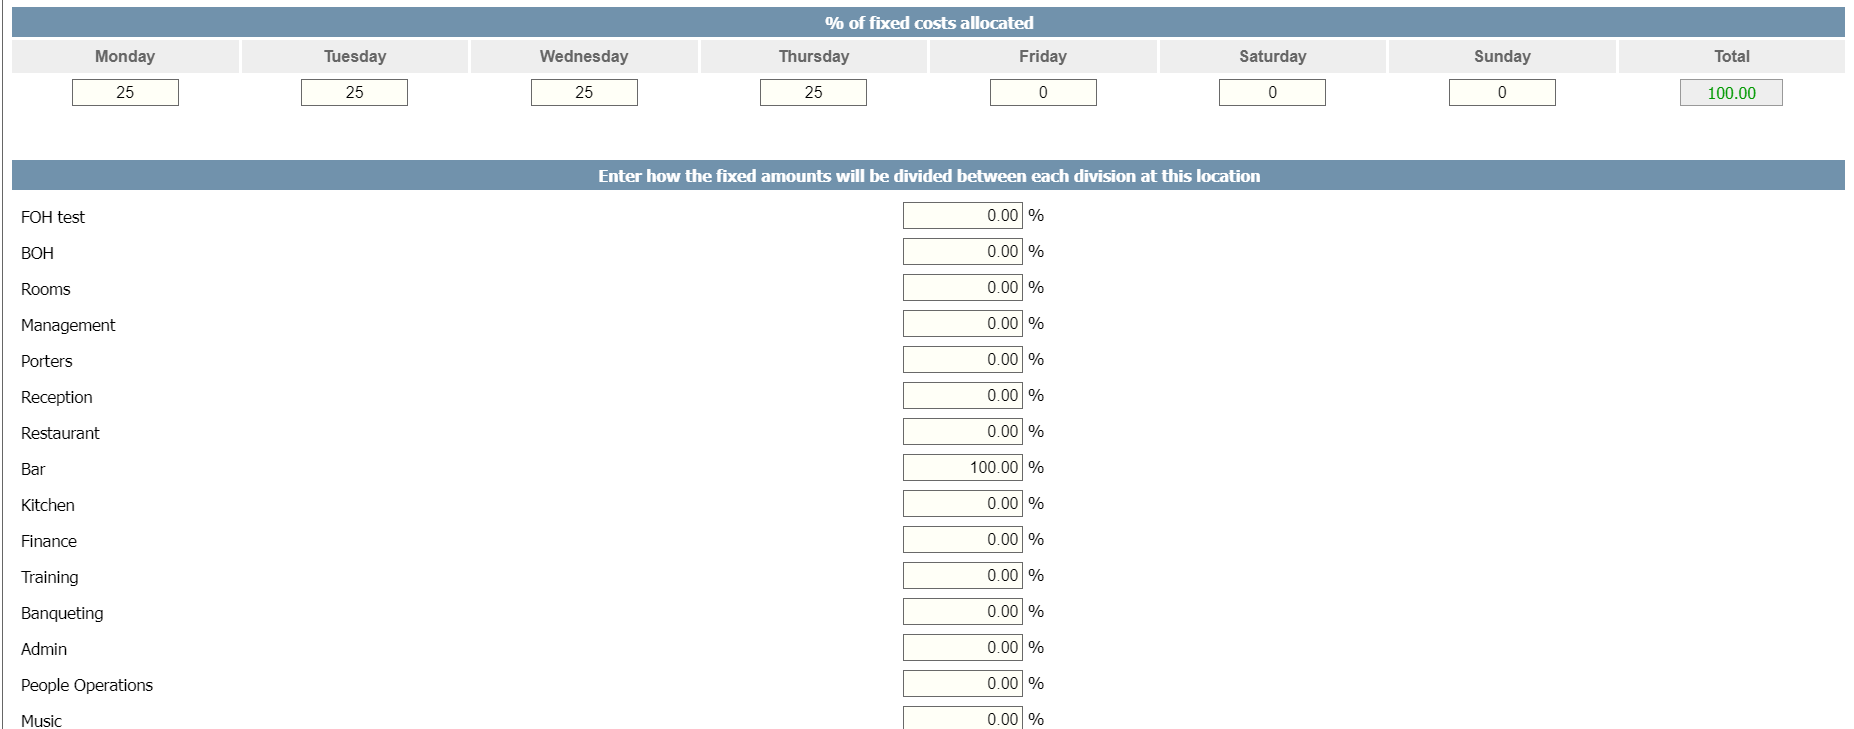The height and width of the screenshot is (729, 1854).
Task: Click the Thursday percentage input field
Action: 813,93
